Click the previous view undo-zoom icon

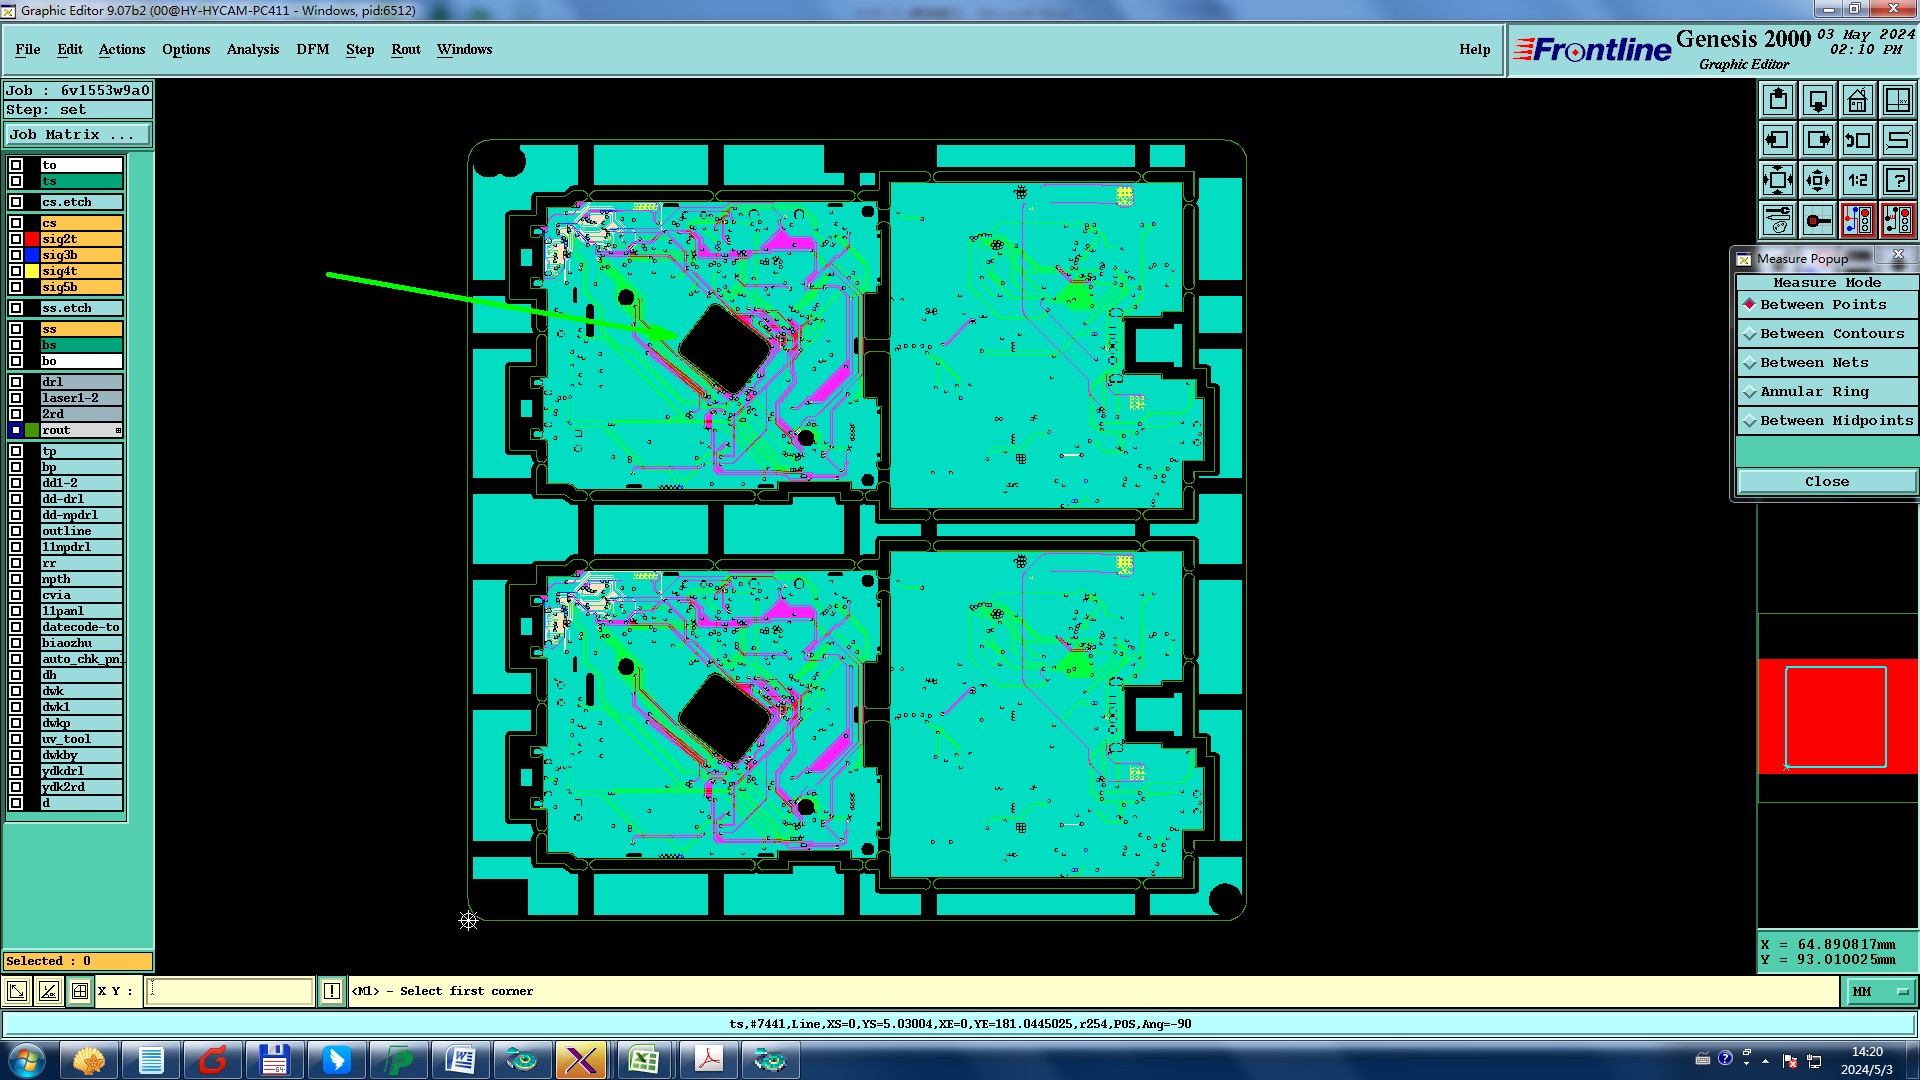pos(1857,140)
